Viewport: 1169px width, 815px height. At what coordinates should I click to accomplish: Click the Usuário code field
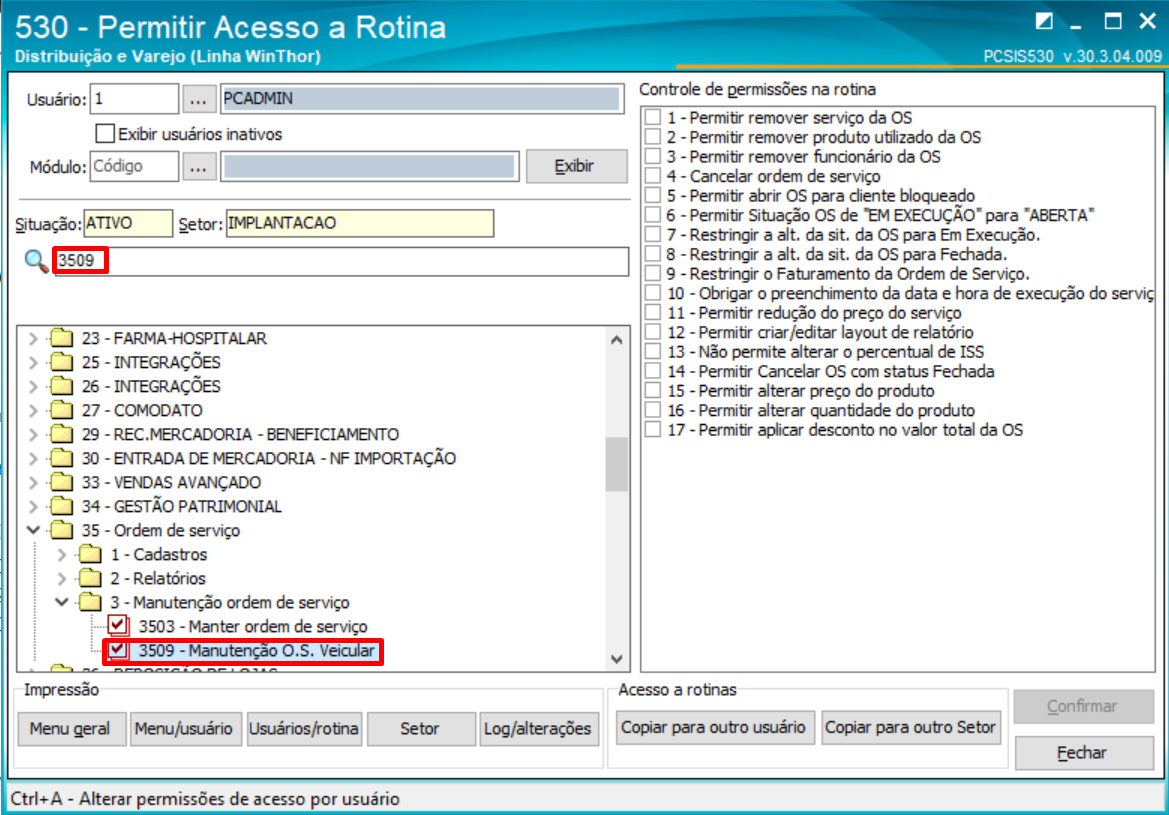pos(134,98)
